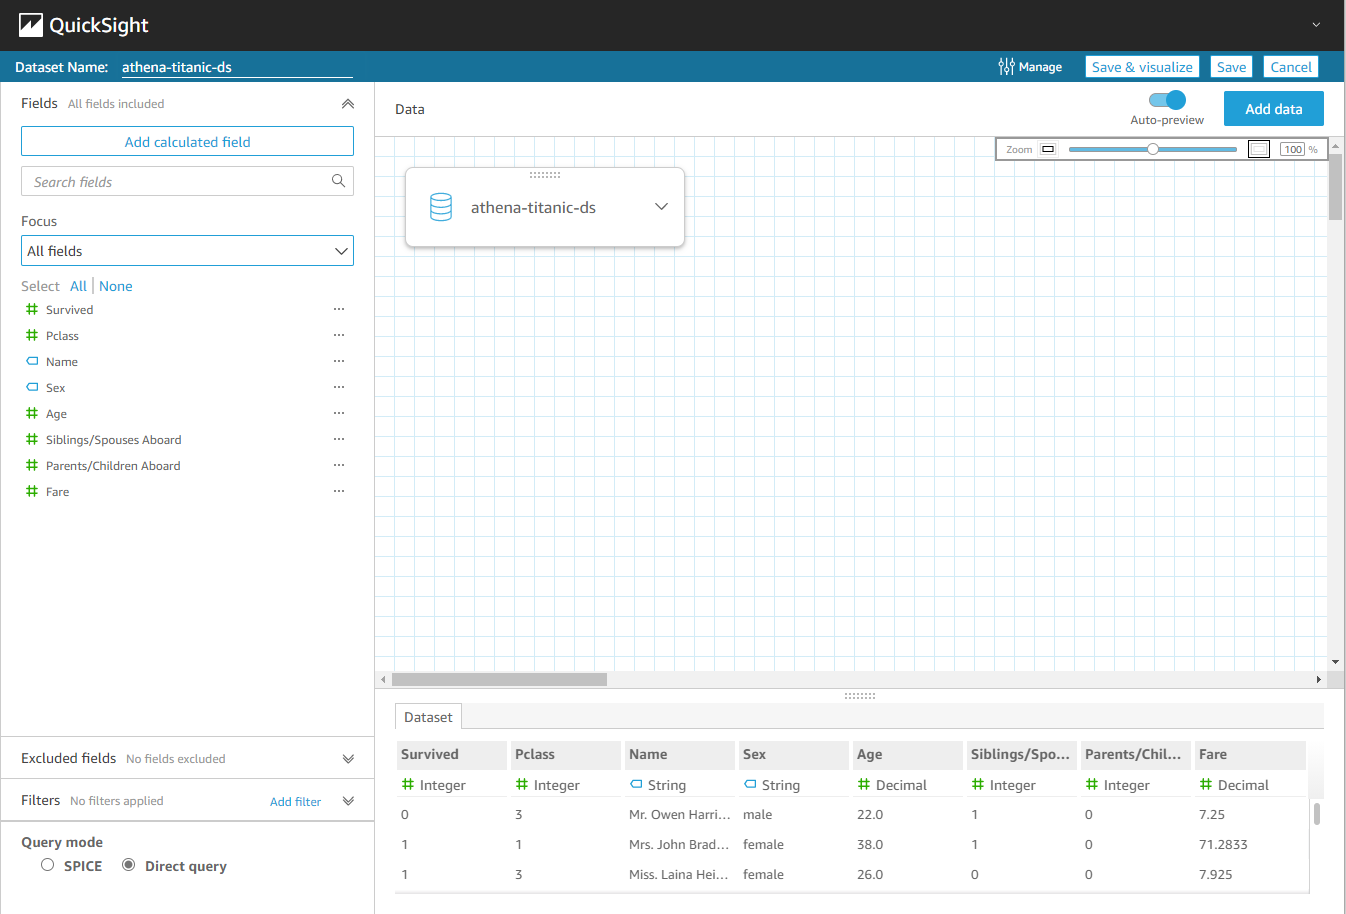
Task: Click the cell "Miss. Laina Hei…"
Action: coord(679,874)
